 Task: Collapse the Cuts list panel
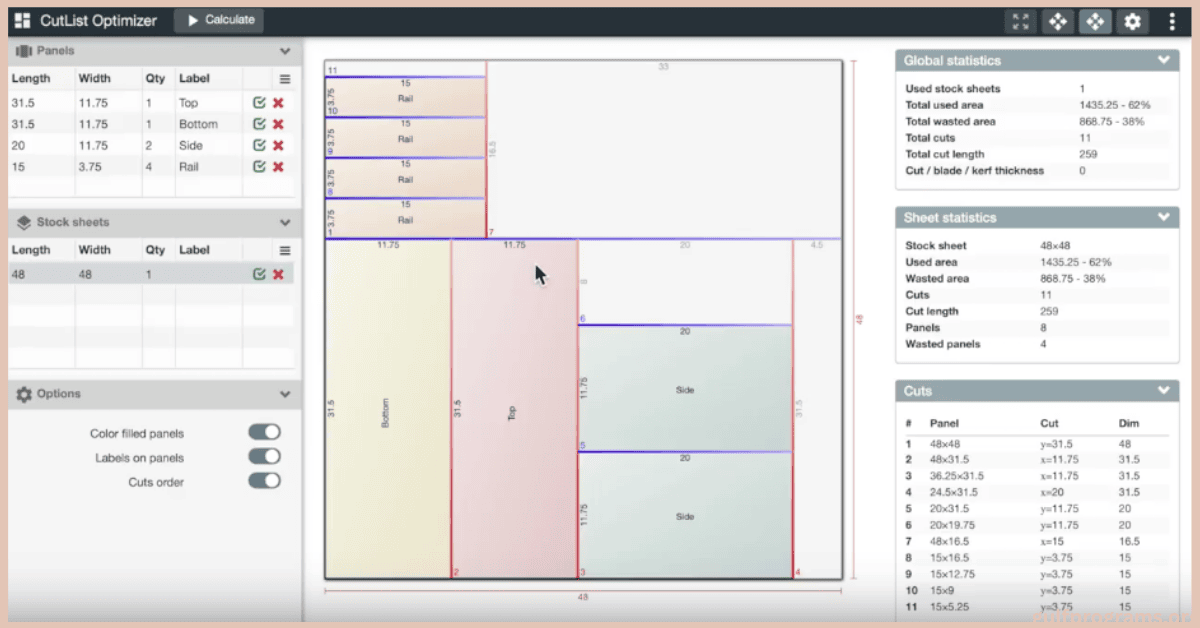[1163, 391]
